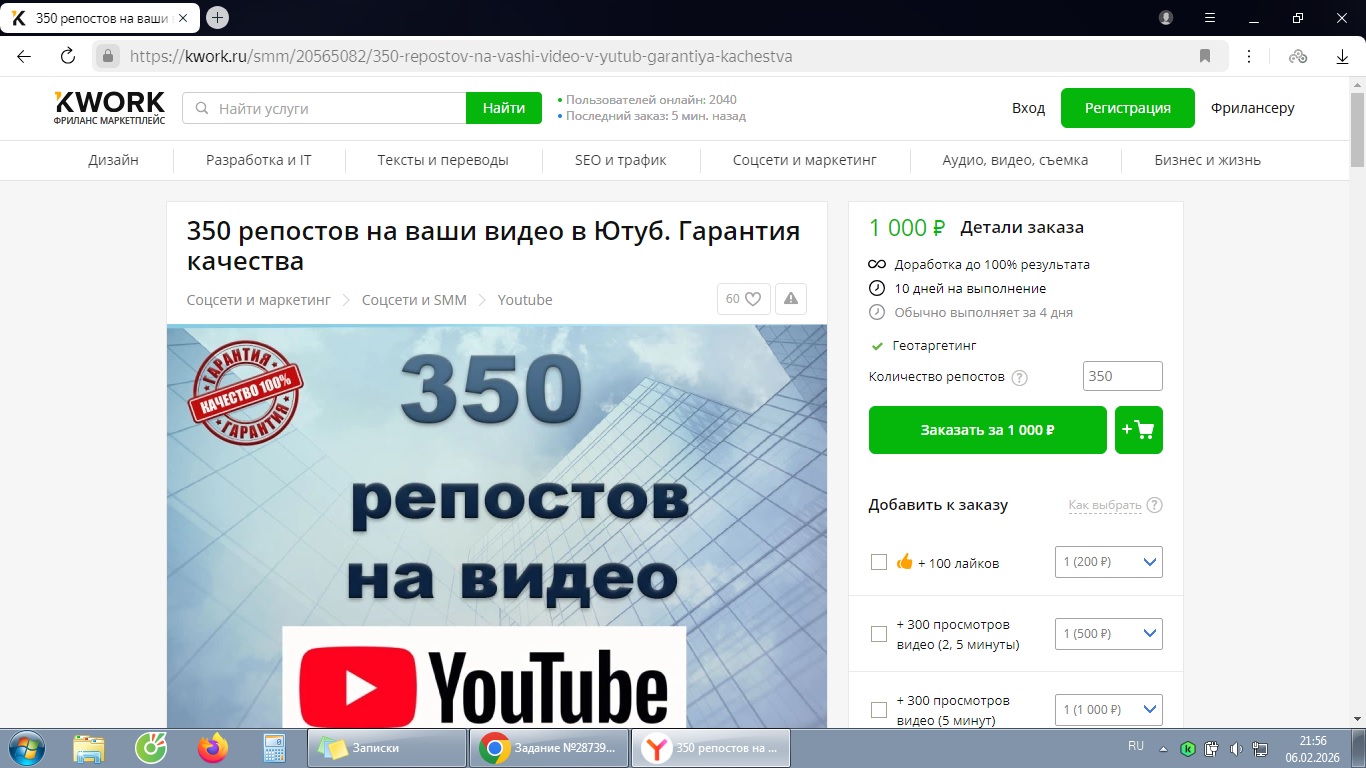Open Записки window from taskbar
Image resolution: width=1366 pixels, height=768 pixels.
(x=388, y=748)
